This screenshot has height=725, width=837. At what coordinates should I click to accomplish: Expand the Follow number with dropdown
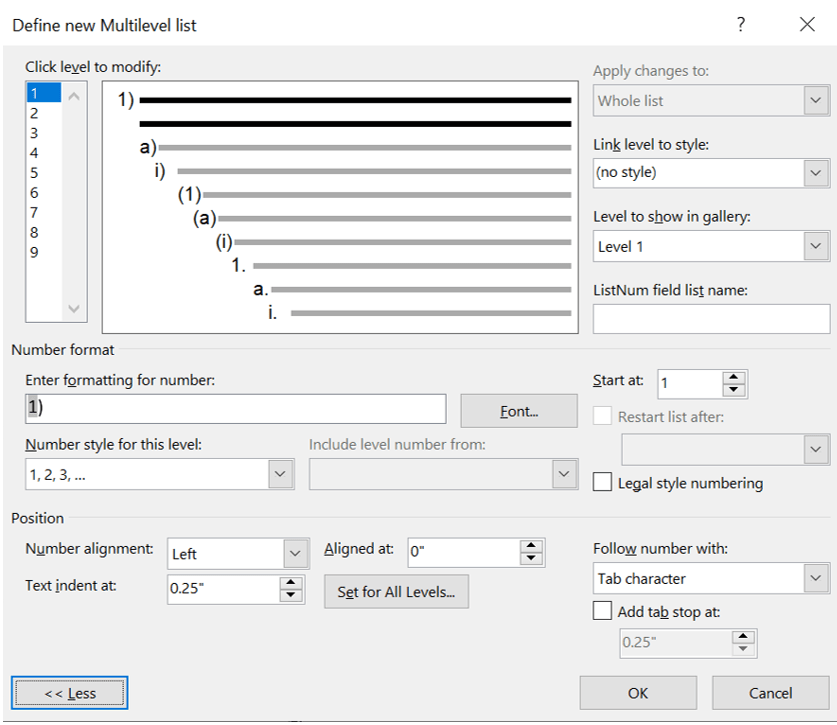click(x=816, y=579)
